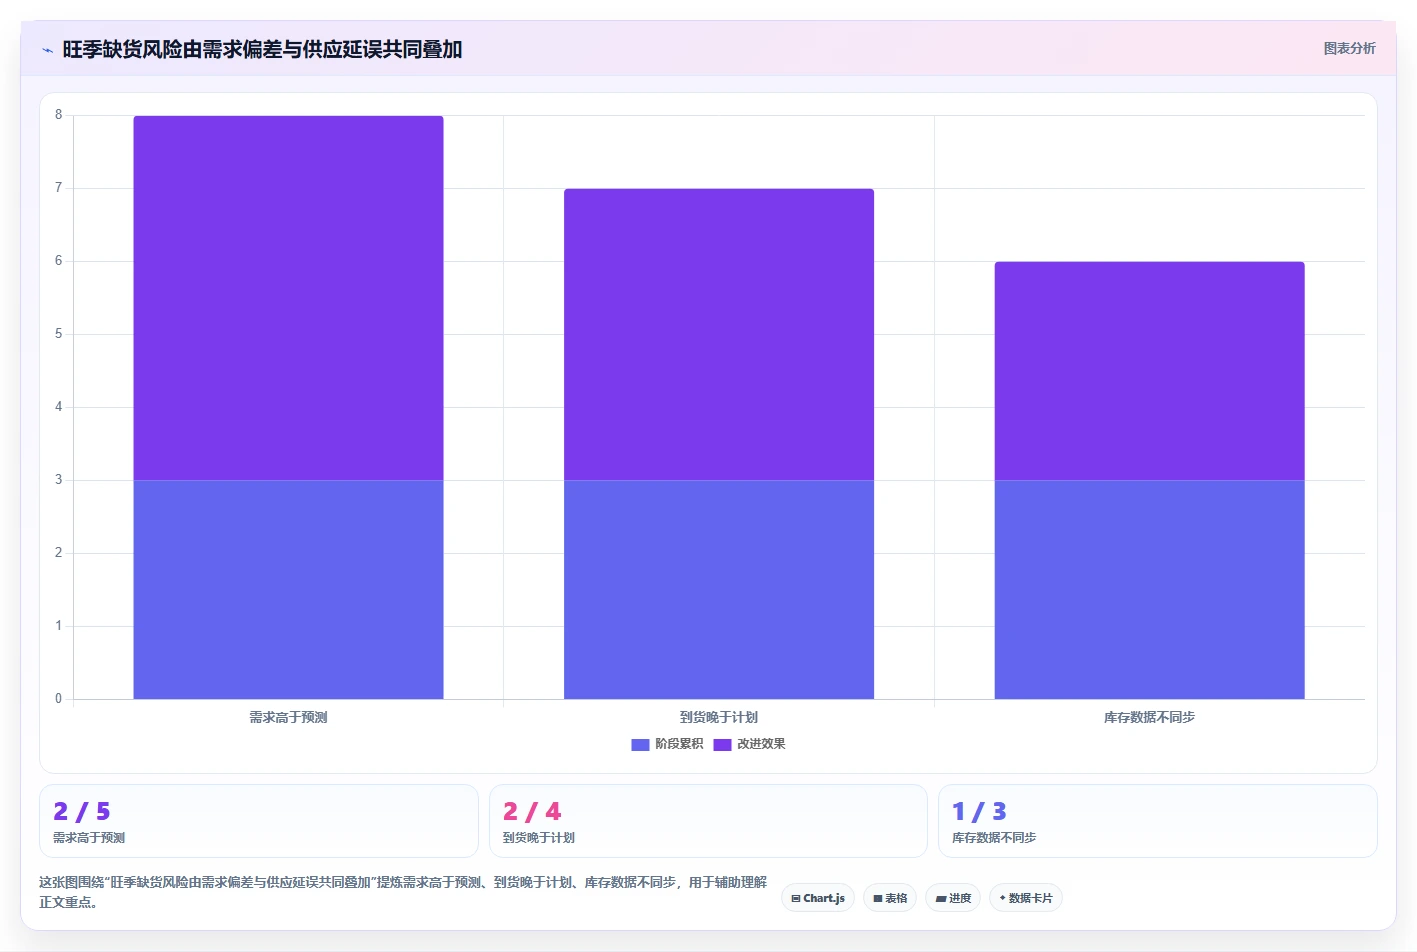Select the blue bar segment for 需求高于预测
Image resolution: width=1417 pixels, height=952 pixels.
288,589
